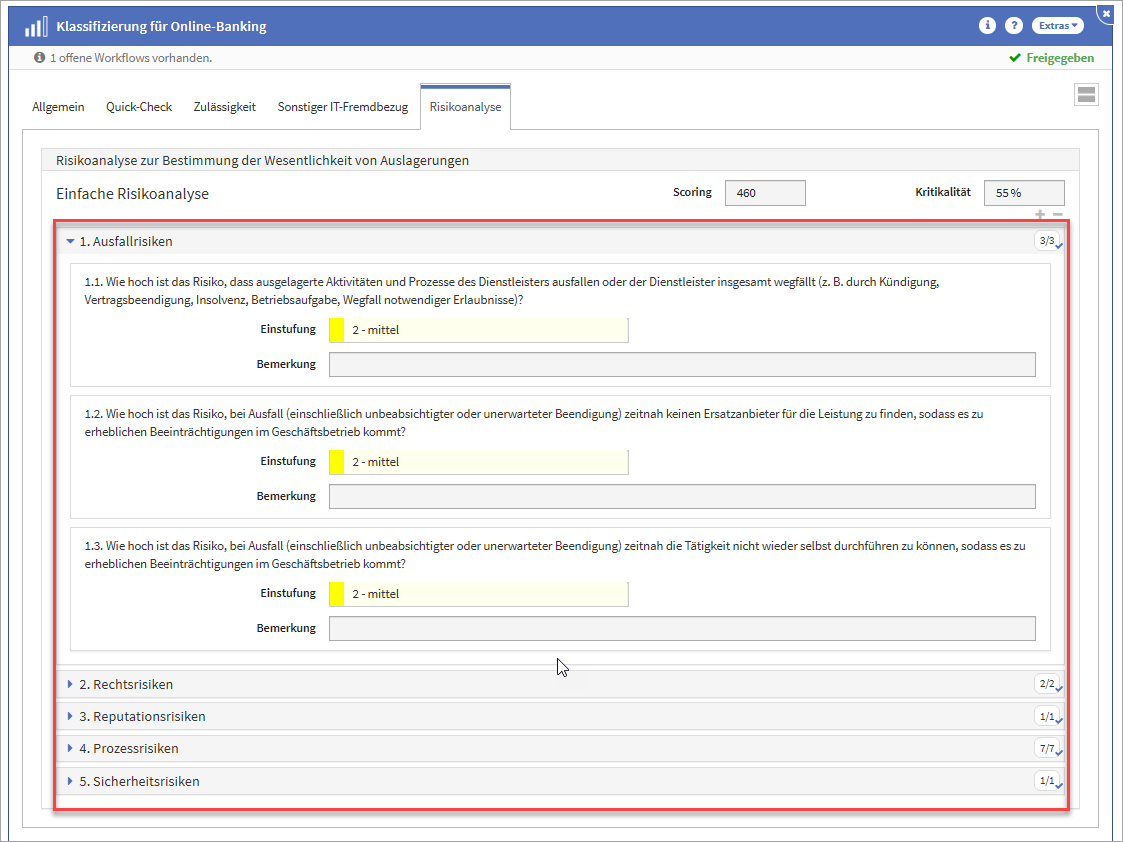The width and height of the screenshot is (1123, 842).
Task: Open the Extras dropdown menu
Action: point(1058,26)
